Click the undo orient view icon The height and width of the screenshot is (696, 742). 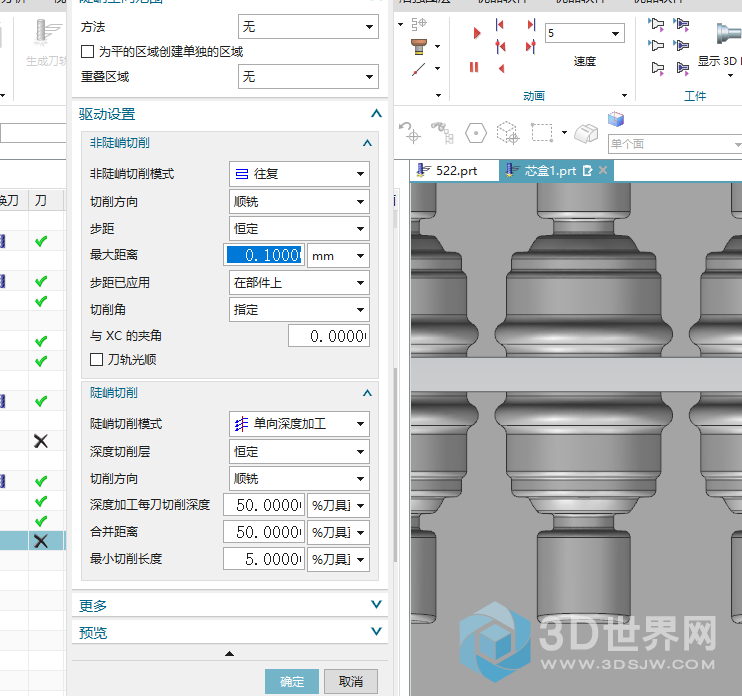[410, 133]
